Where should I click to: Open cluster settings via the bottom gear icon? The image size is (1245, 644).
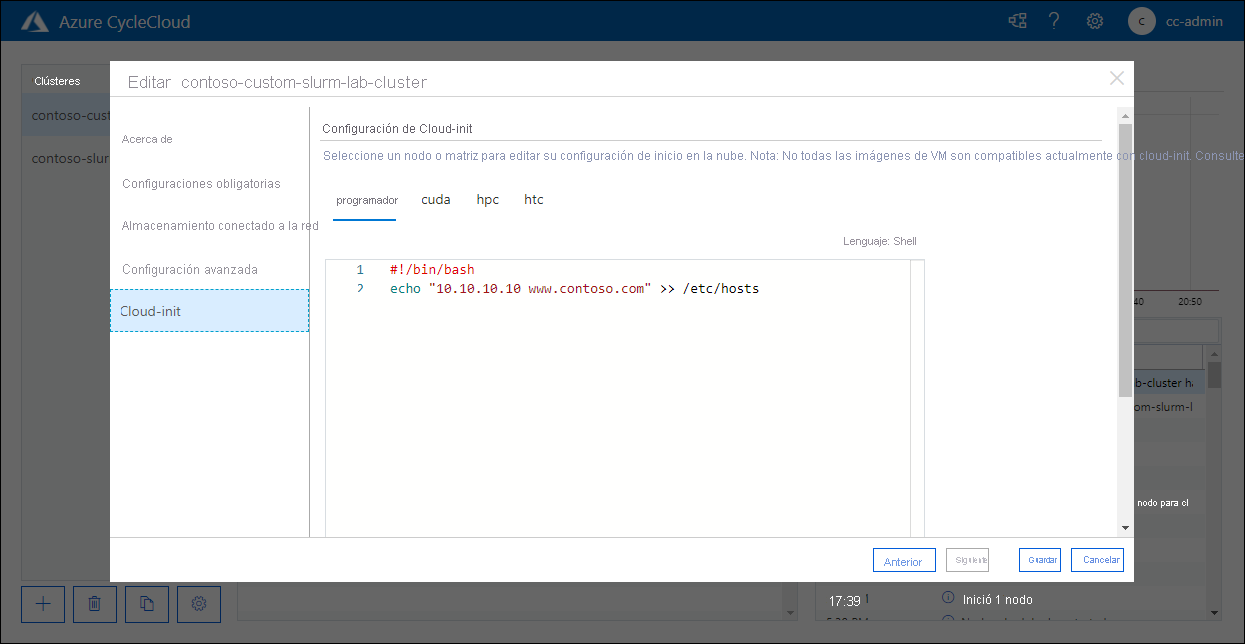(x=199, y=604)
